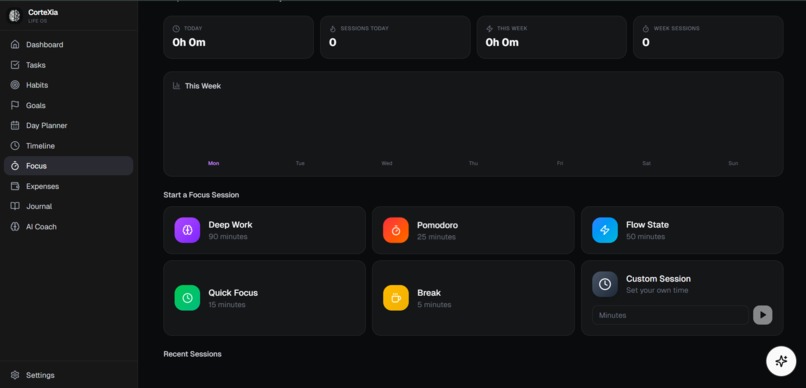Open the Day Planner
Screen dimensions: 806x388
pos(68,125)
